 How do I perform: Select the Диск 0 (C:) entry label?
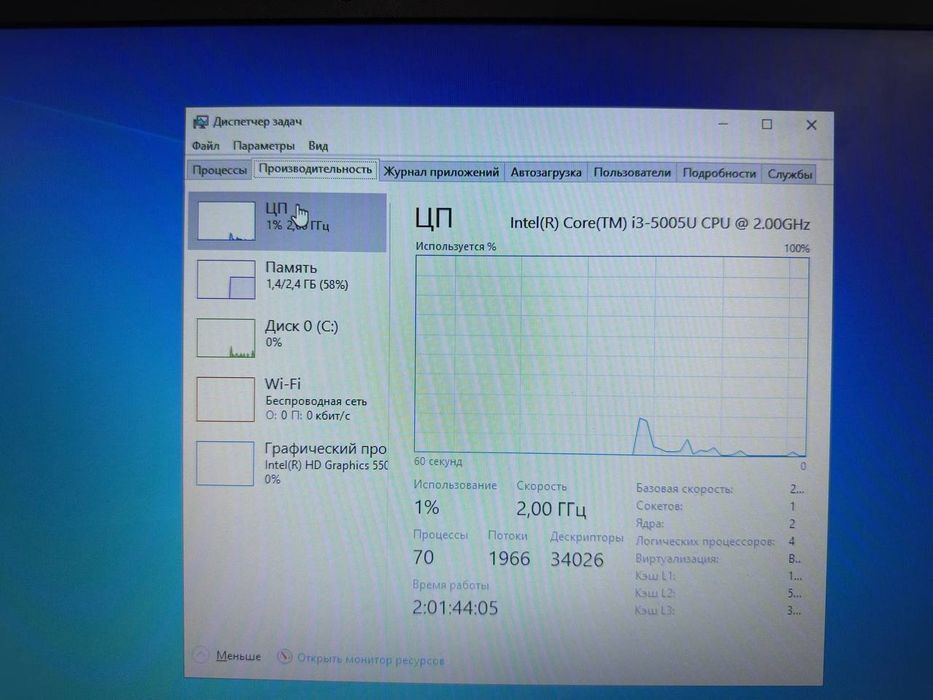pos(302,326)
